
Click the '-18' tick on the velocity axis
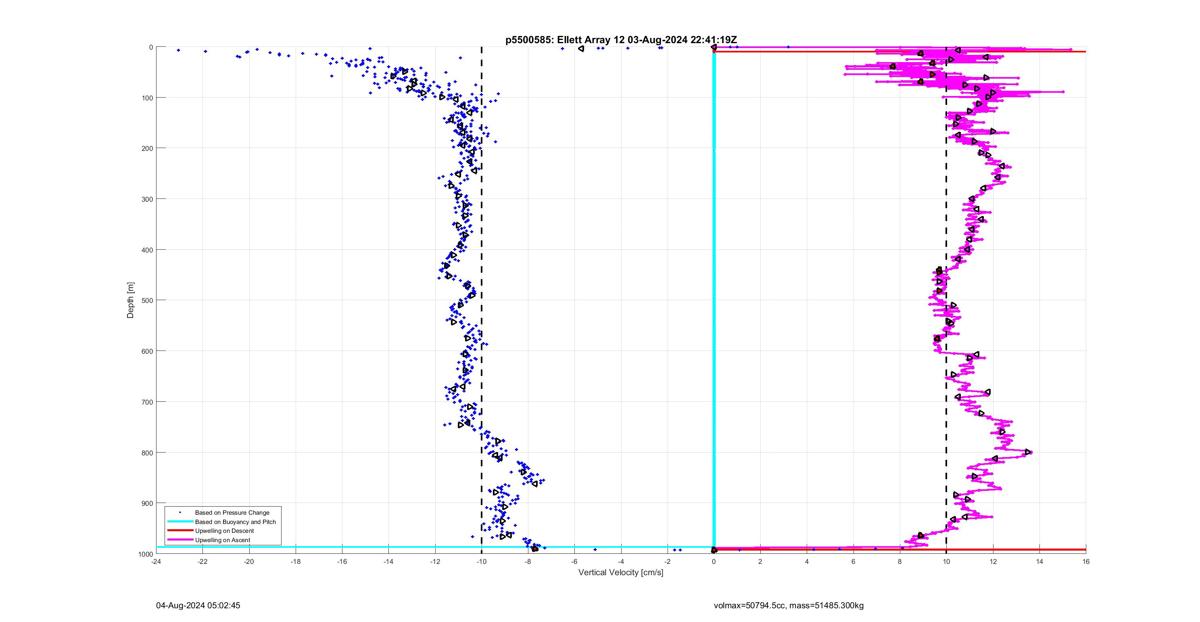click(296, 561)
